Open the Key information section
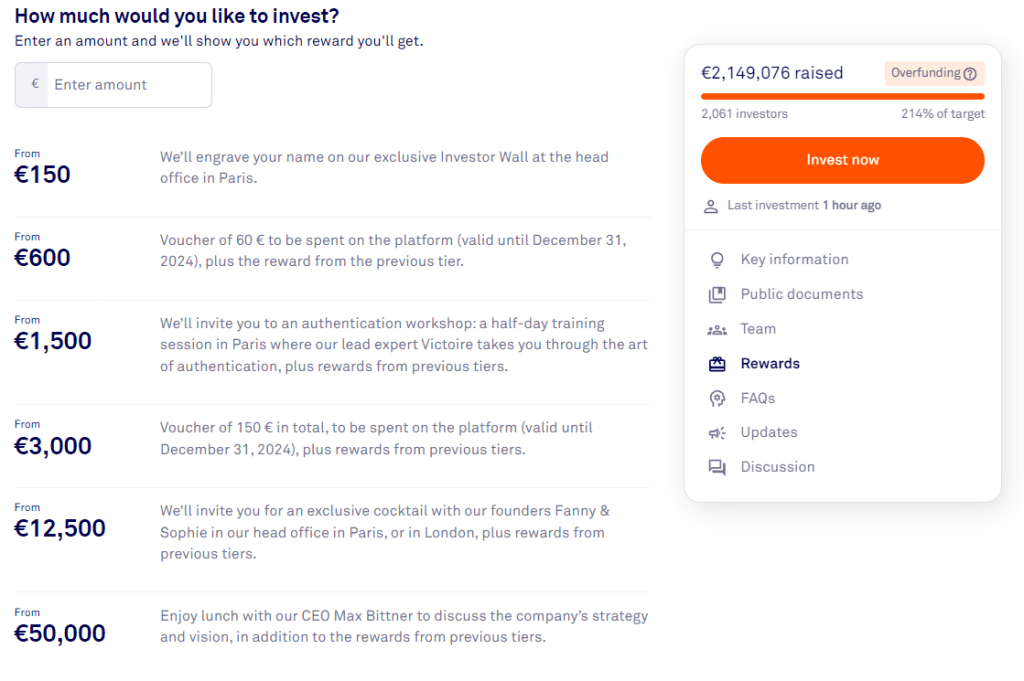 click(x=794, y=260)
